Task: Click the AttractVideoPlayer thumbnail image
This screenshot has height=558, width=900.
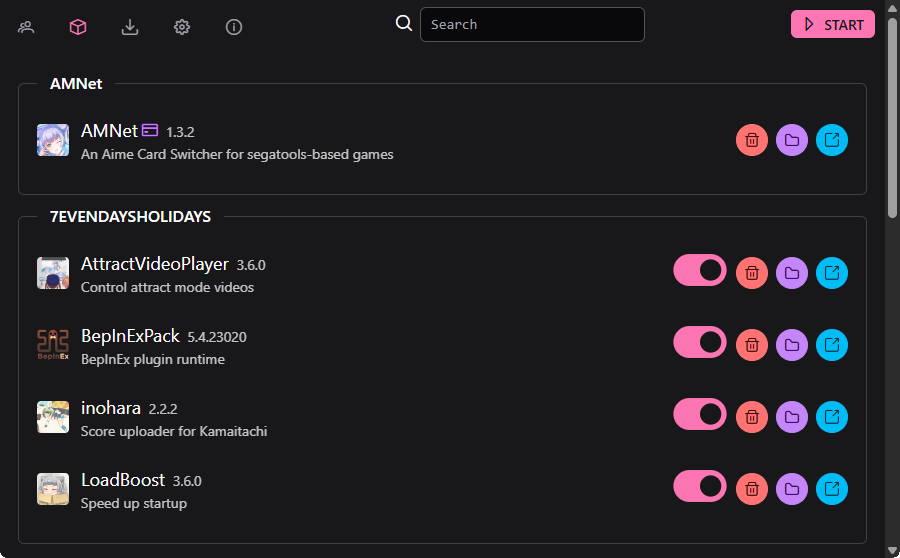Action: coord(53,273)
